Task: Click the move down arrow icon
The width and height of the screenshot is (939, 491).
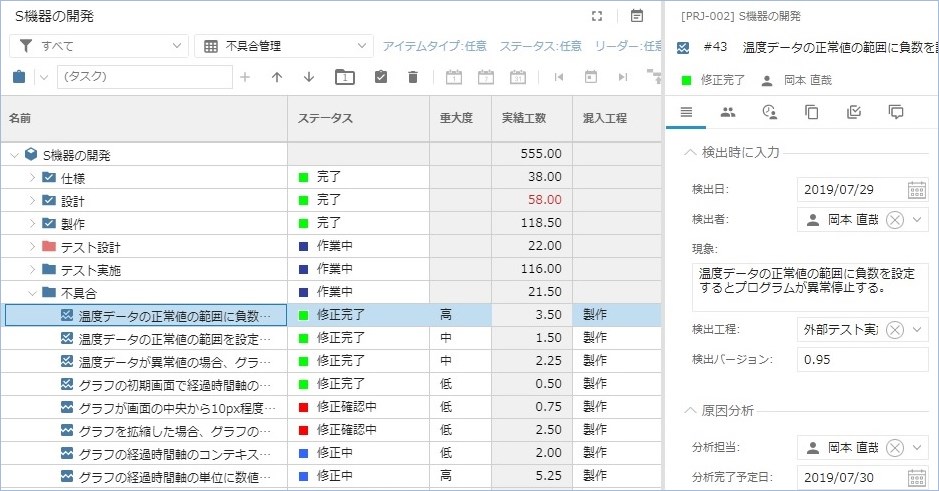Action: 309,77
